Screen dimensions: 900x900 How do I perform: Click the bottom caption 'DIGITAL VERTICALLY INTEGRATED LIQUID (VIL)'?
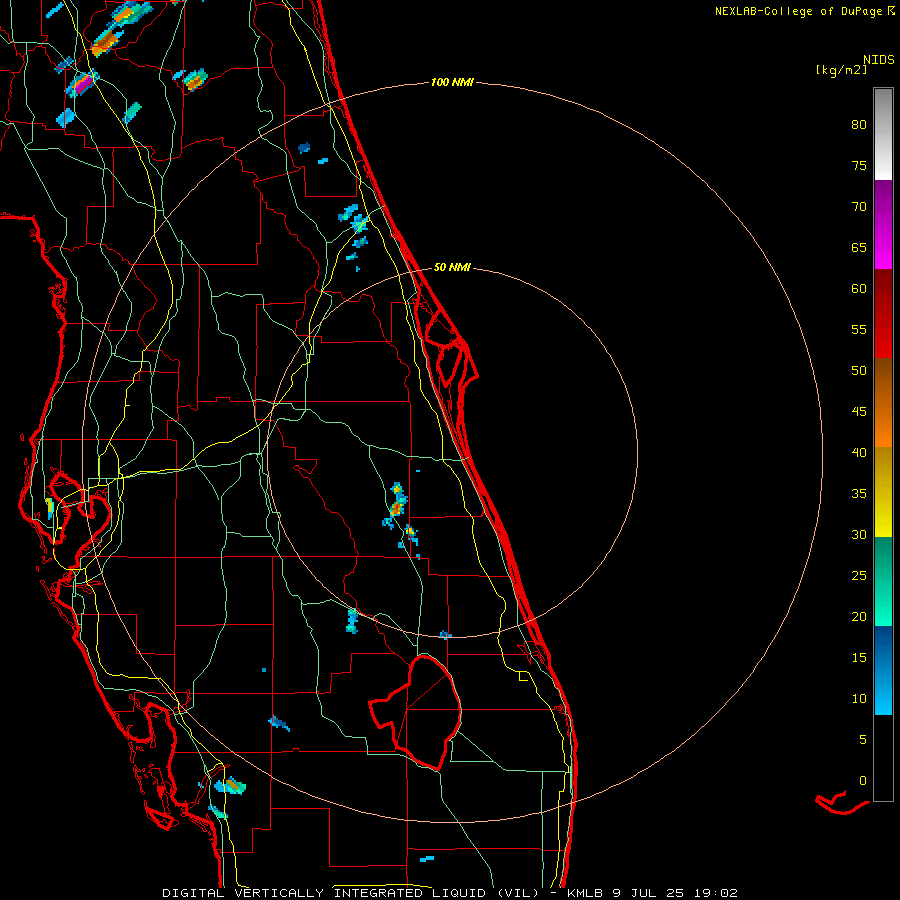click(351, 893)
